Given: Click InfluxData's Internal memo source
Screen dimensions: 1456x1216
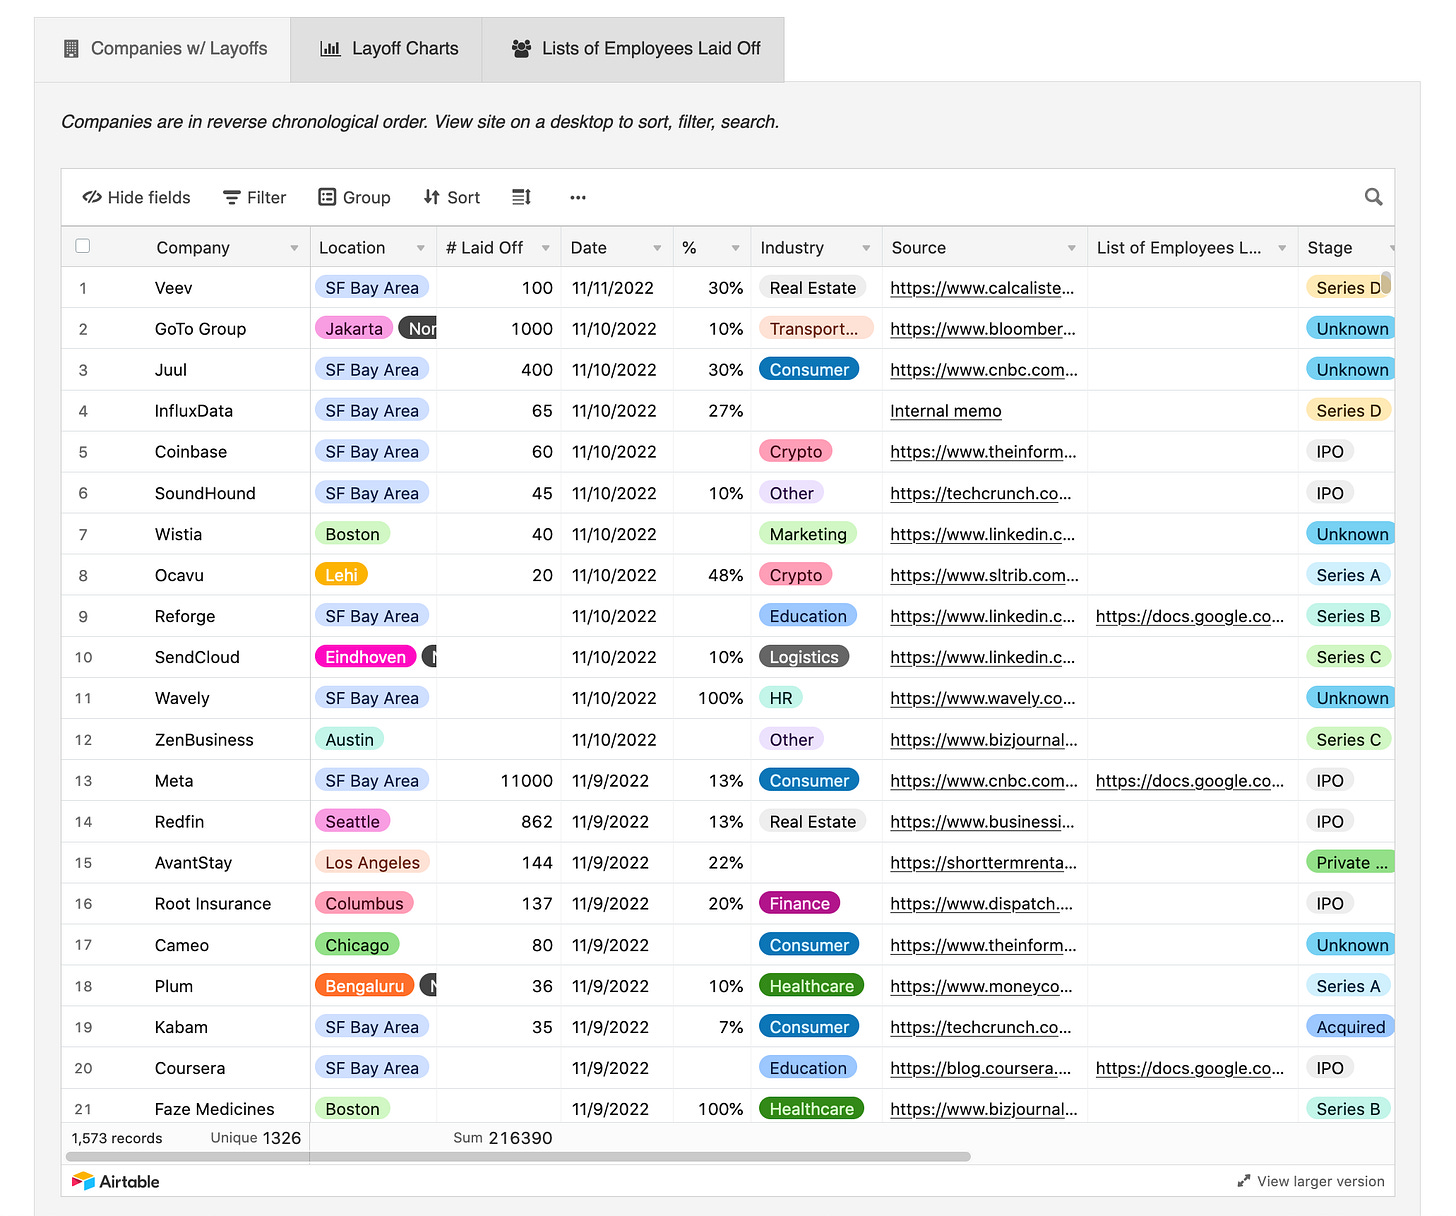Looking at the screenshot, I should coord(945,411).
